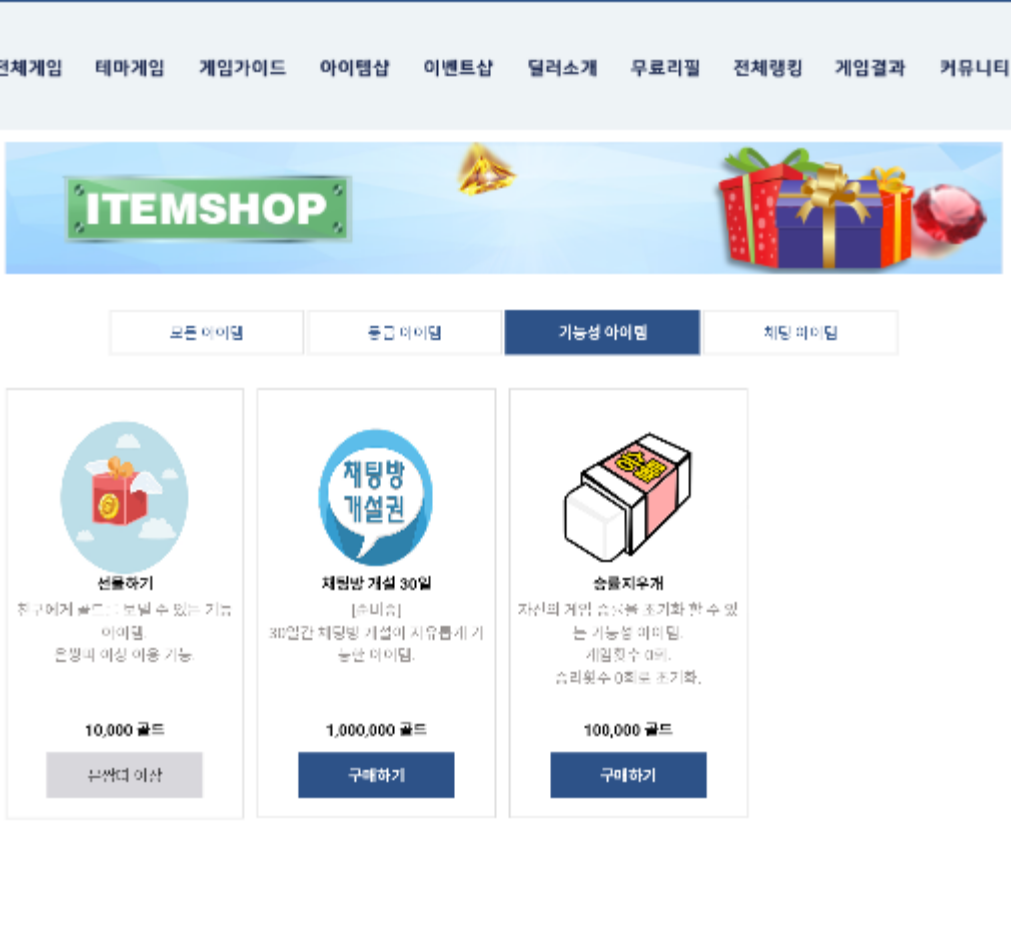Open the 무료리필 menu item
The width and height of the screenshot is (1011, 932).
[665, 68]
